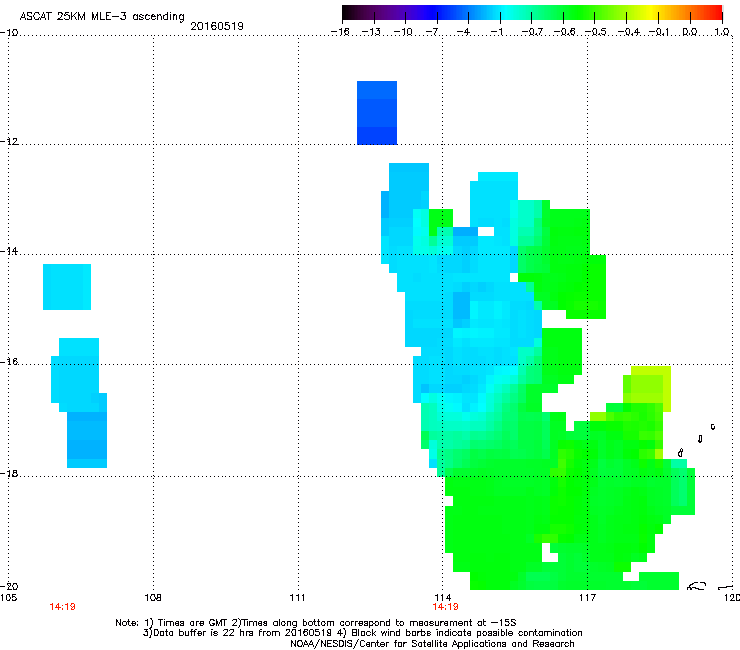This screenshot has width=740, height=650.
Task: Click the NOAA/NESDIS credit line
Action: point(432,644)
